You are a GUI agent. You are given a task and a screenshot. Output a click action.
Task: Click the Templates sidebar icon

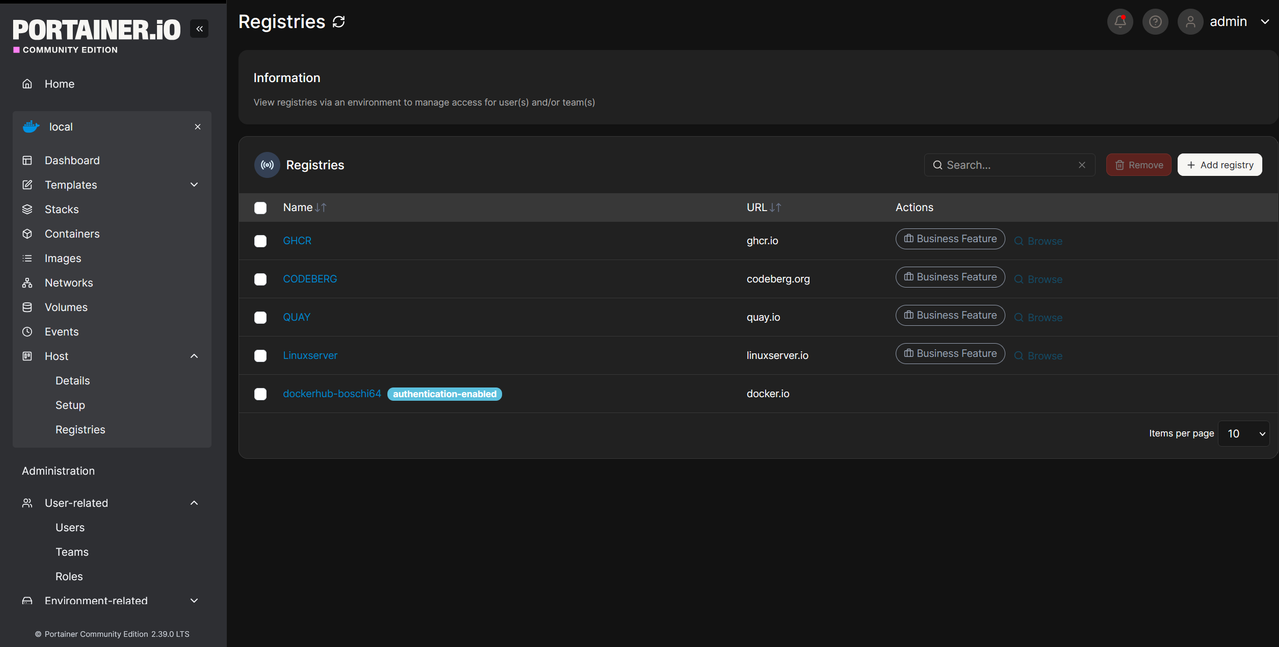(27, 185)
